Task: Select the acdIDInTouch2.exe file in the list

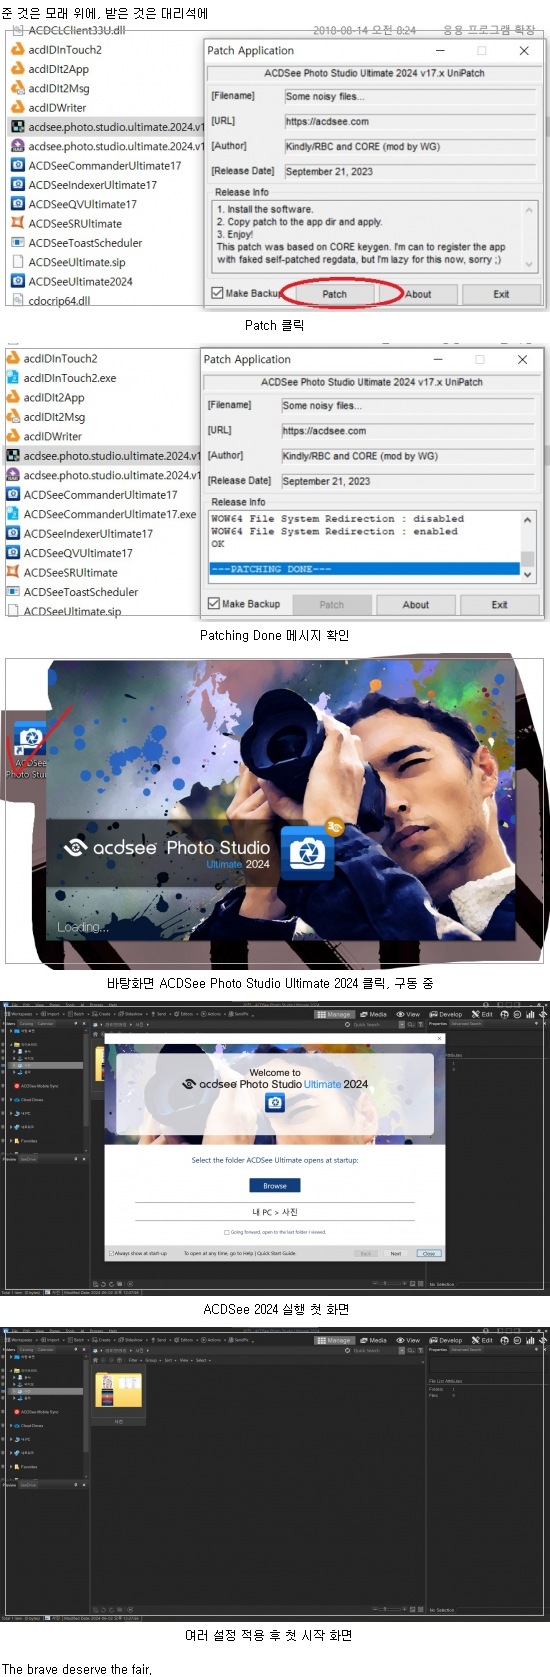Action: tap(70, 378)
